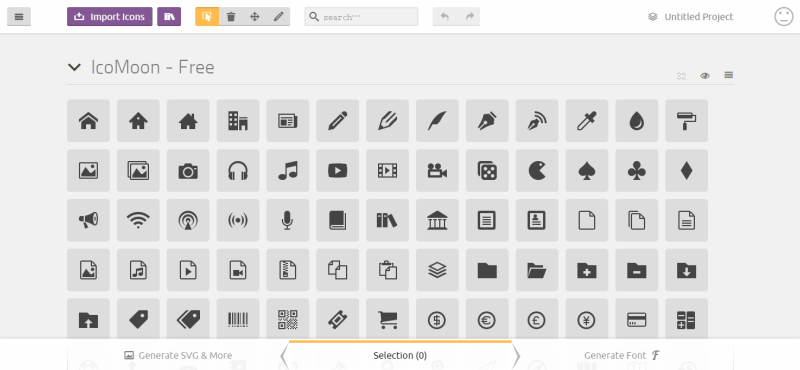
Task: Select the paint roller icon
Action: coord(687,120)
